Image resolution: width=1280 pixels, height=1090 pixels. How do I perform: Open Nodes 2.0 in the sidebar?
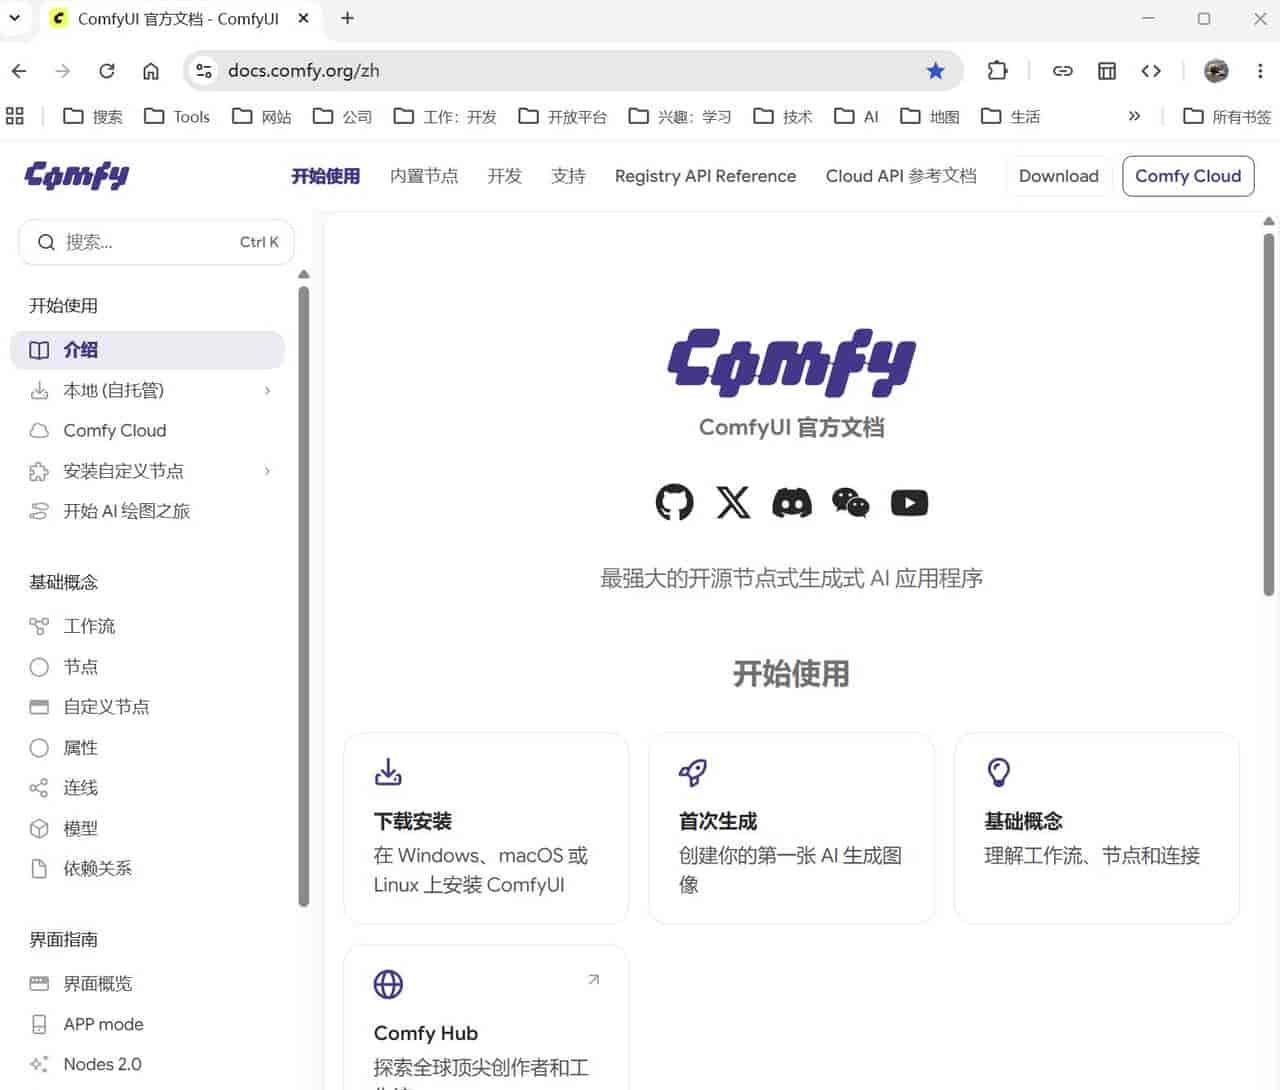coord(147,1064)
